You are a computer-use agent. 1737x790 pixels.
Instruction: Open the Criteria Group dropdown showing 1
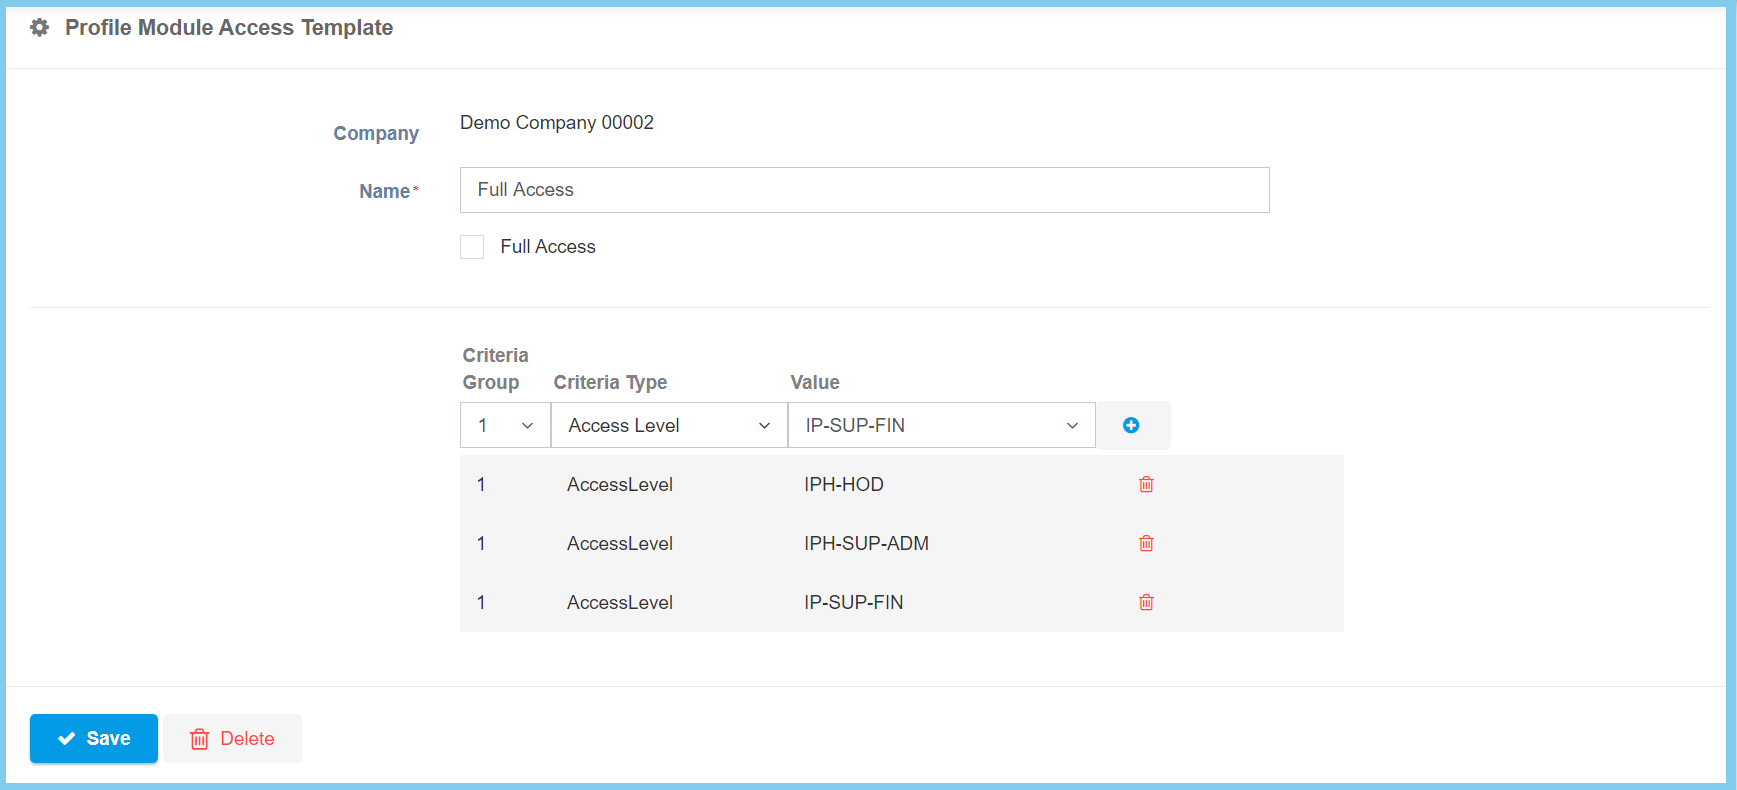click(x=505, y=426)
